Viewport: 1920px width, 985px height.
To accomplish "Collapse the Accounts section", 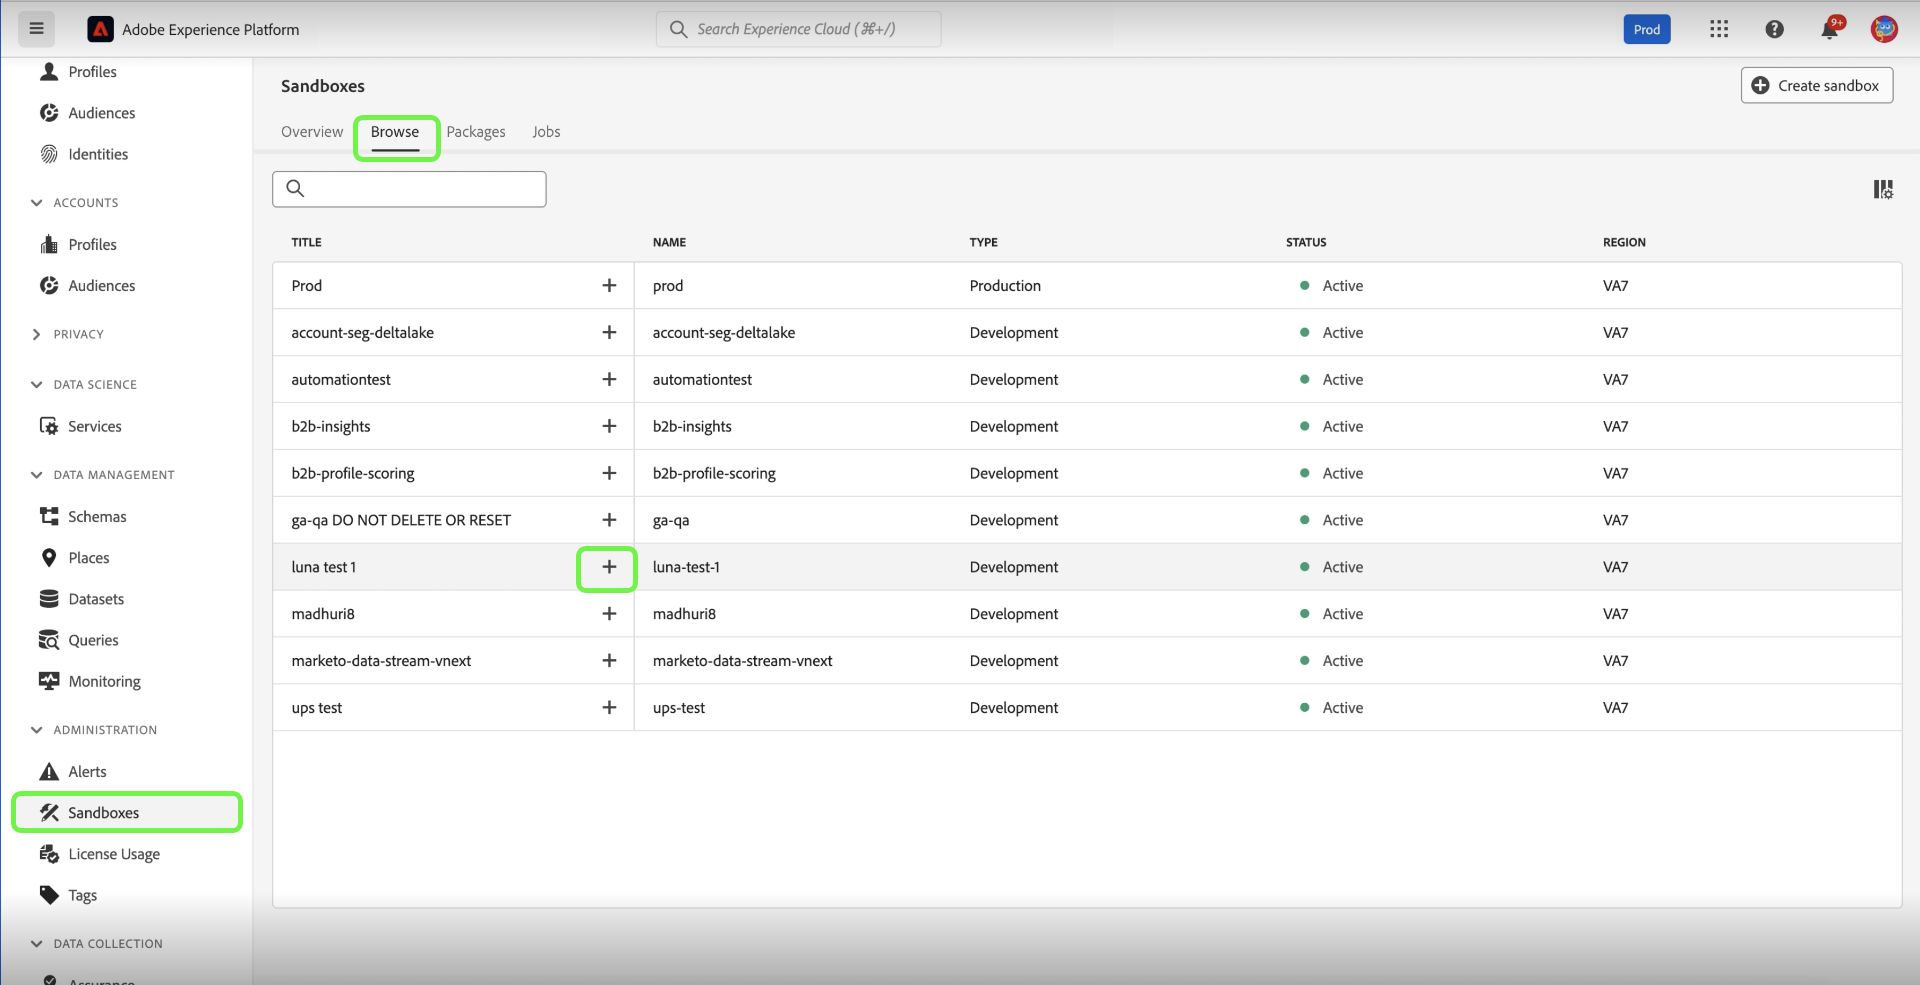I will [37, 203].
